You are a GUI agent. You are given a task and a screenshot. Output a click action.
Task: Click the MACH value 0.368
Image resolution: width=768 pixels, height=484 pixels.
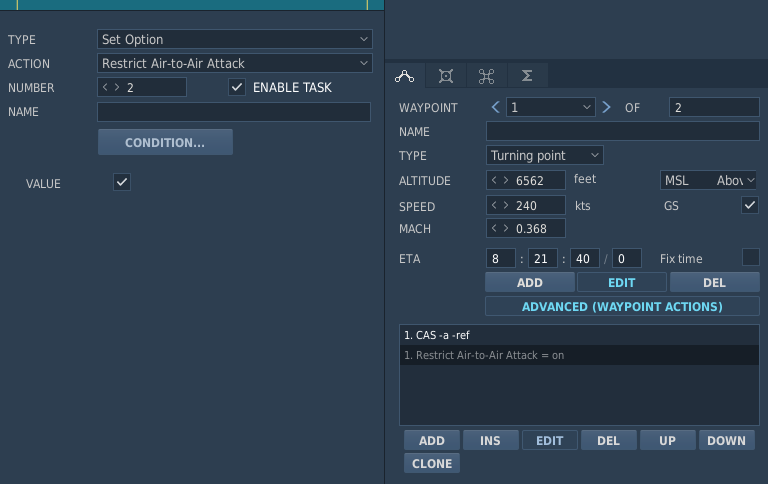(x=531, y=229)
